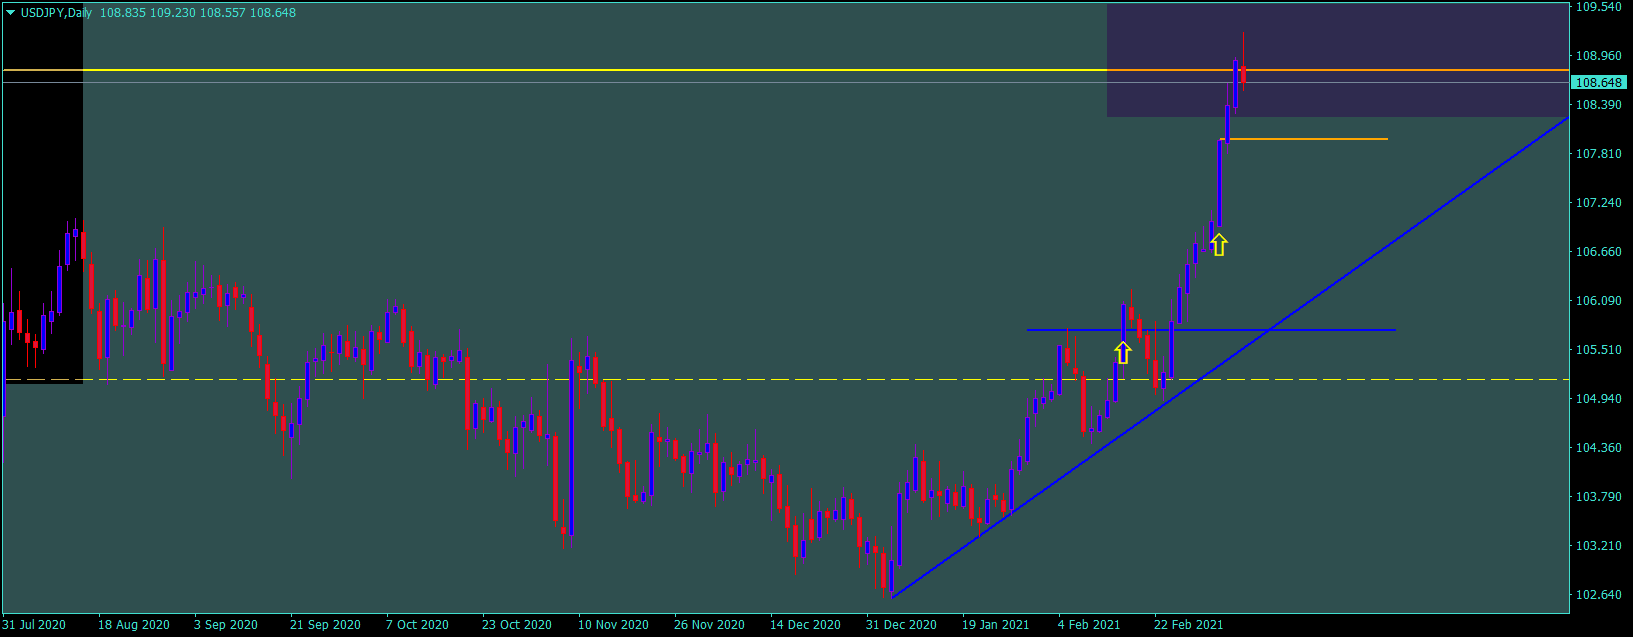The height and width of the screenshot is (637, 1633).
Task: Click price scale label 104.940
Action: [x=1599, y=399]
